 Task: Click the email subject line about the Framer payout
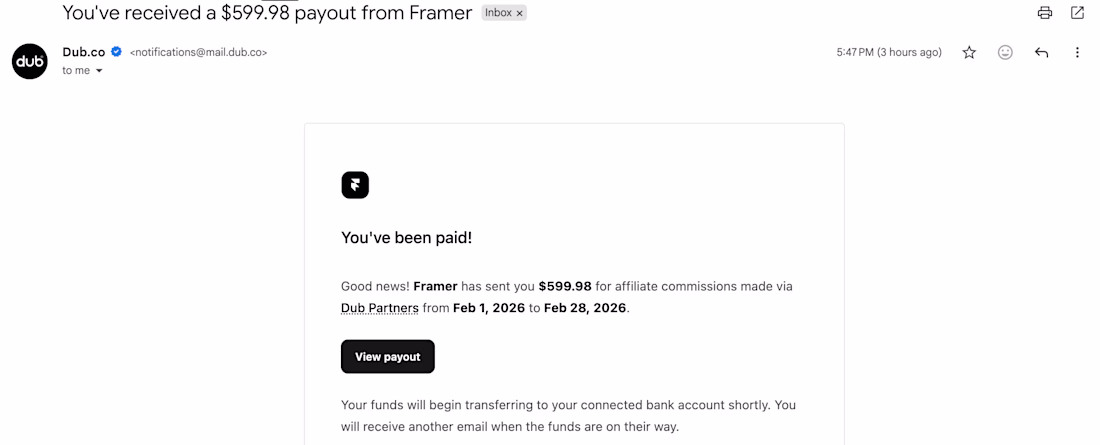[267, 13]
